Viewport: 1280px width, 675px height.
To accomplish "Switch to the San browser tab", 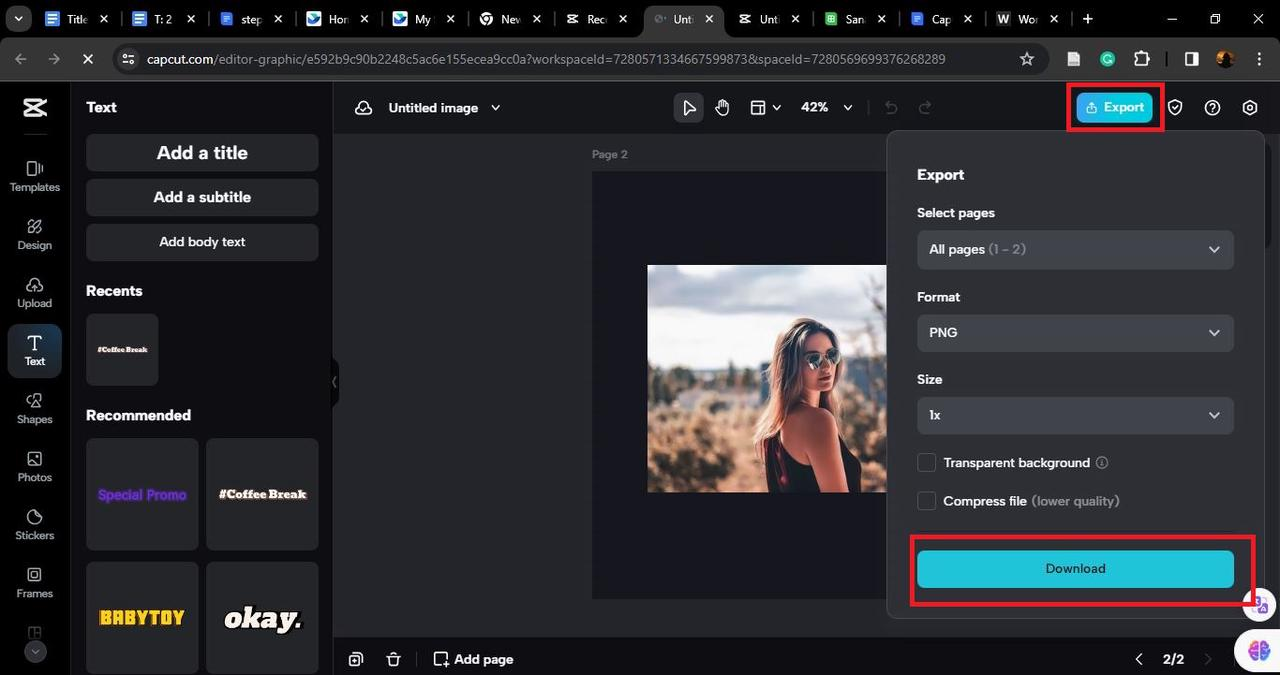I will tap(855, 19).
